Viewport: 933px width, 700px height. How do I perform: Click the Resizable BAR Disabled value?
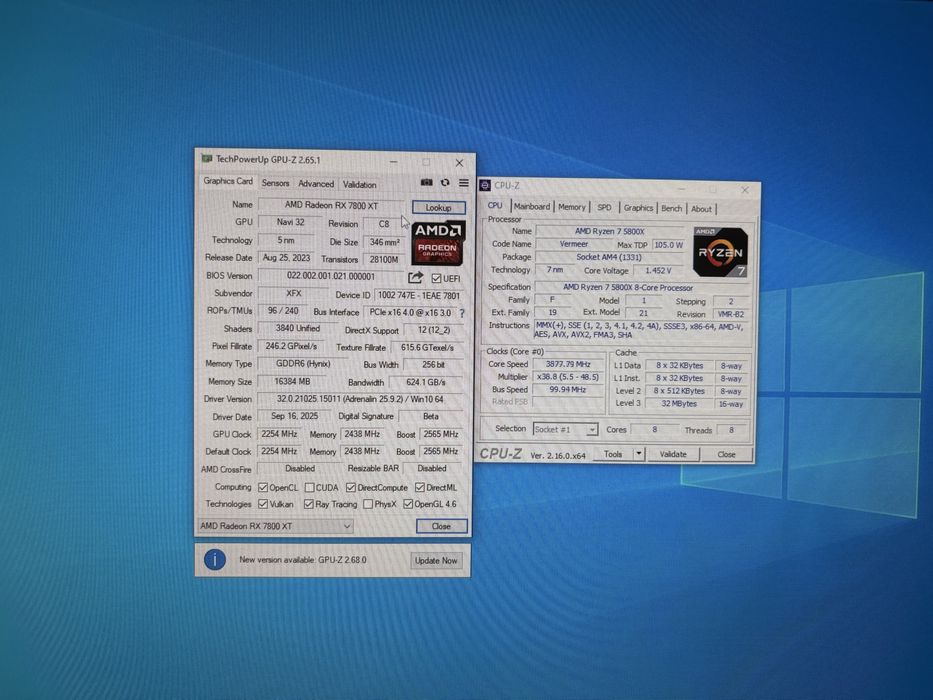coord(432,468)
